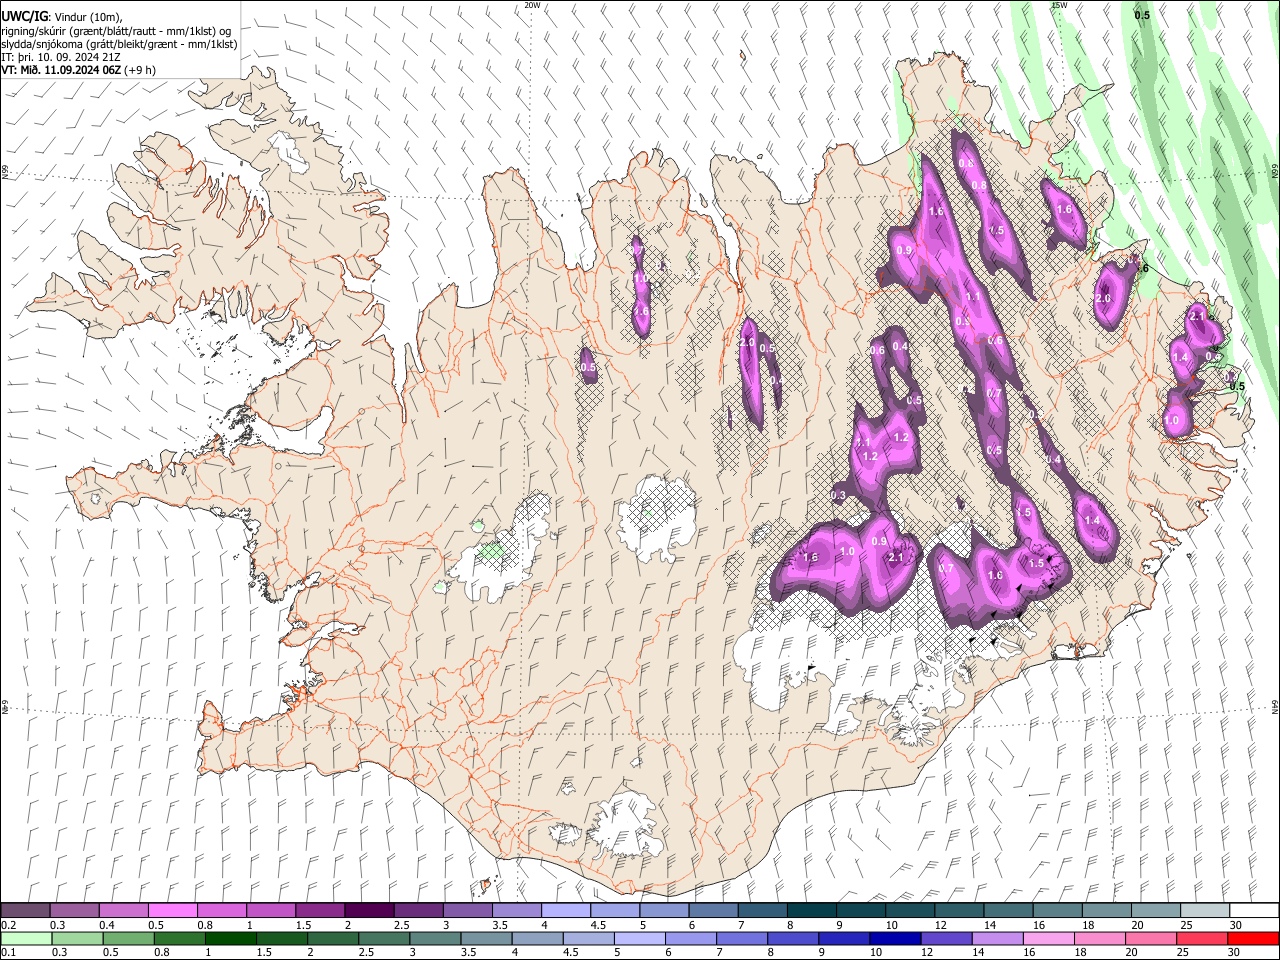1280x960 pixels.
Task: Click the upper legend swatch between 6 and 7
Action: (713, 911)
